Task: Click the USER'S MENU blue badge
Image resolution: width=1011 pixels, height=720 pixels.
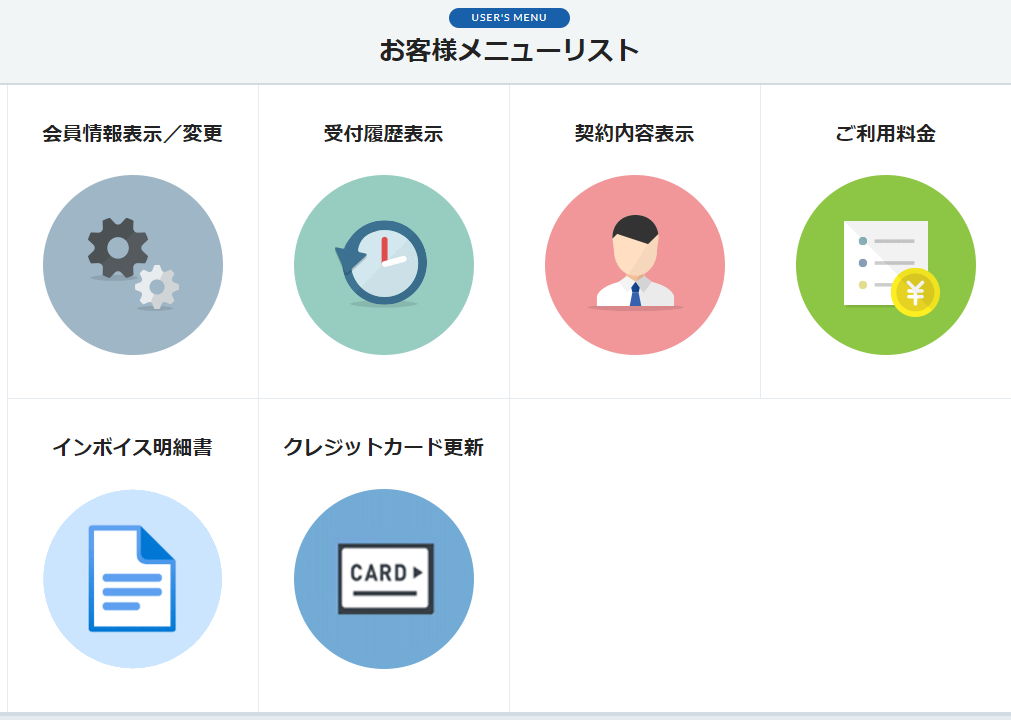Action: click(x=509, y=18)
